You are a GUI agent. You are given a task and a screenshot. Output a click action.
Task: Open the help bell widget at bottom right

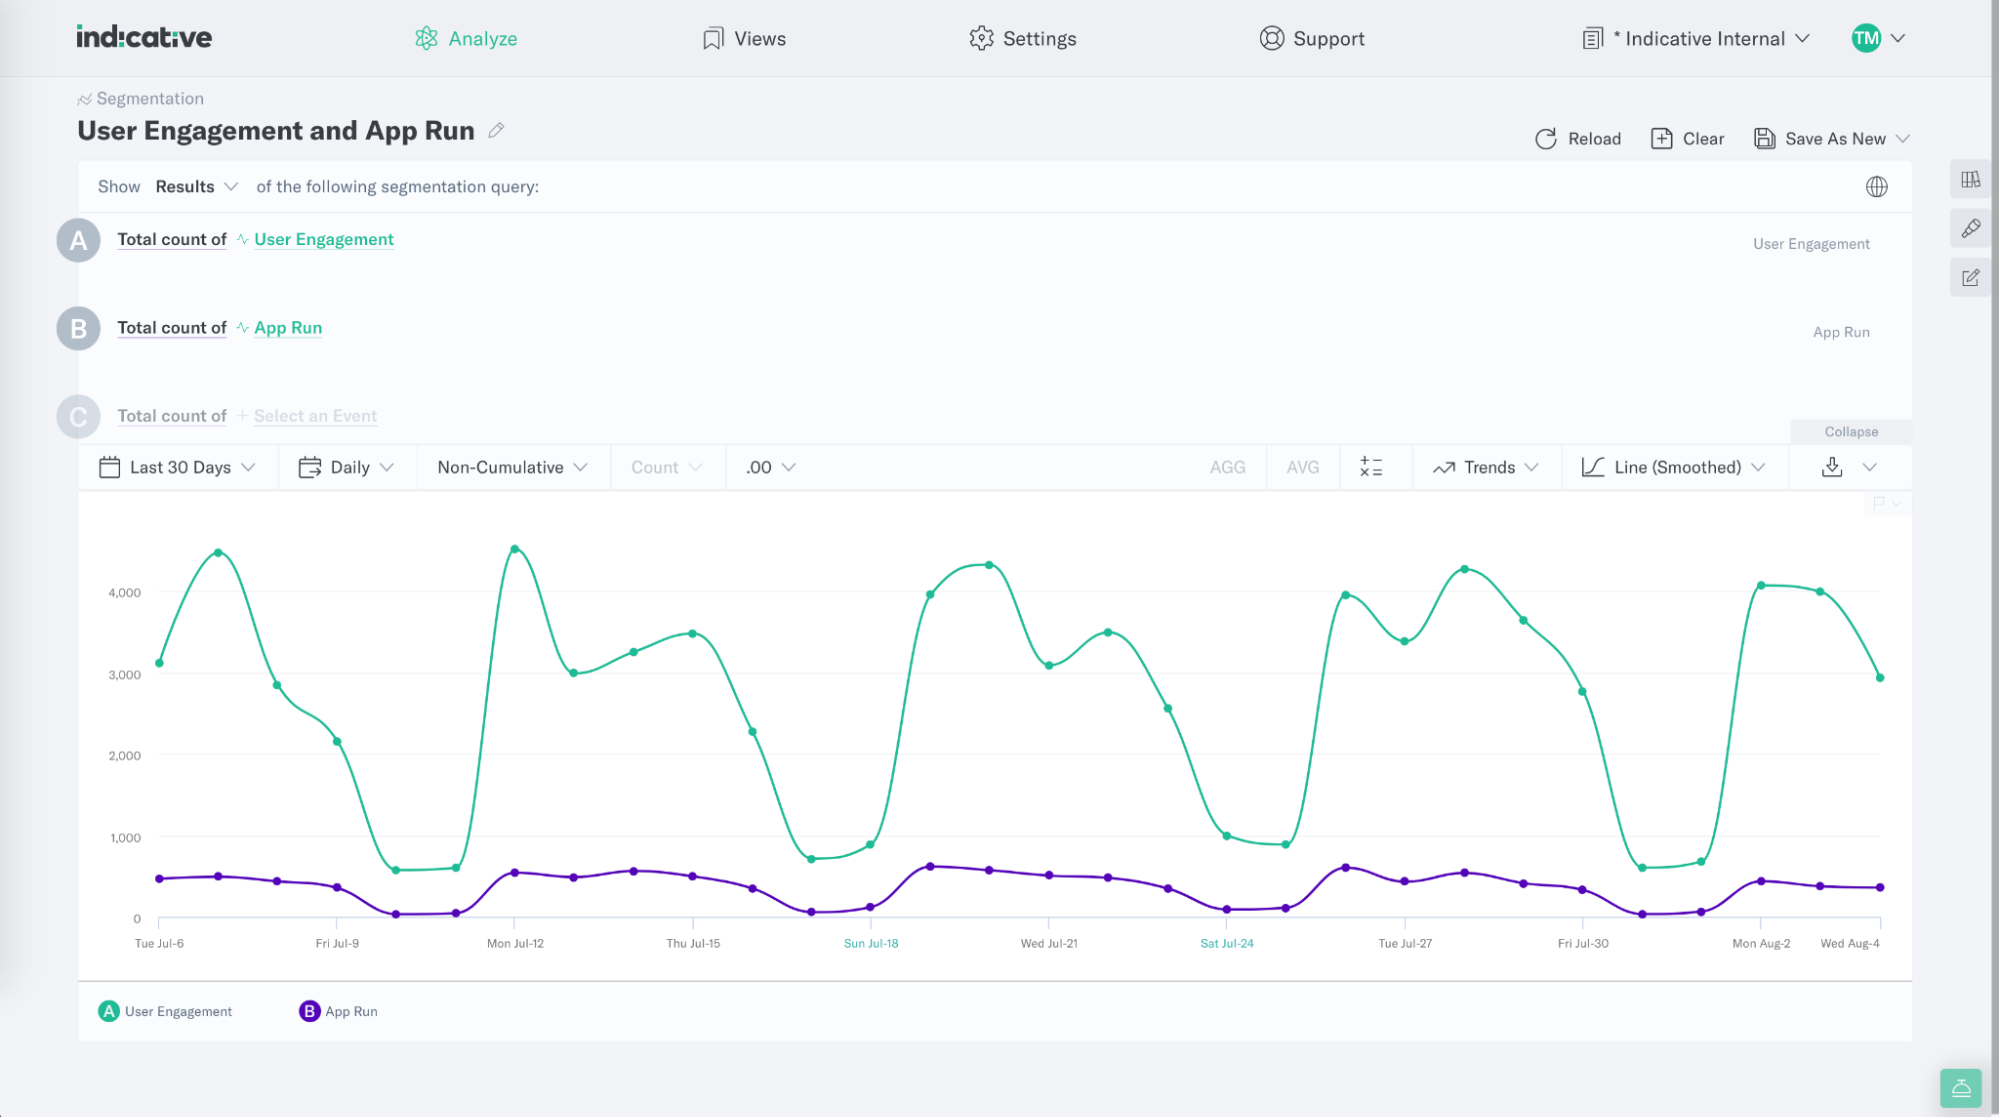click(x=1960, y=1087)
